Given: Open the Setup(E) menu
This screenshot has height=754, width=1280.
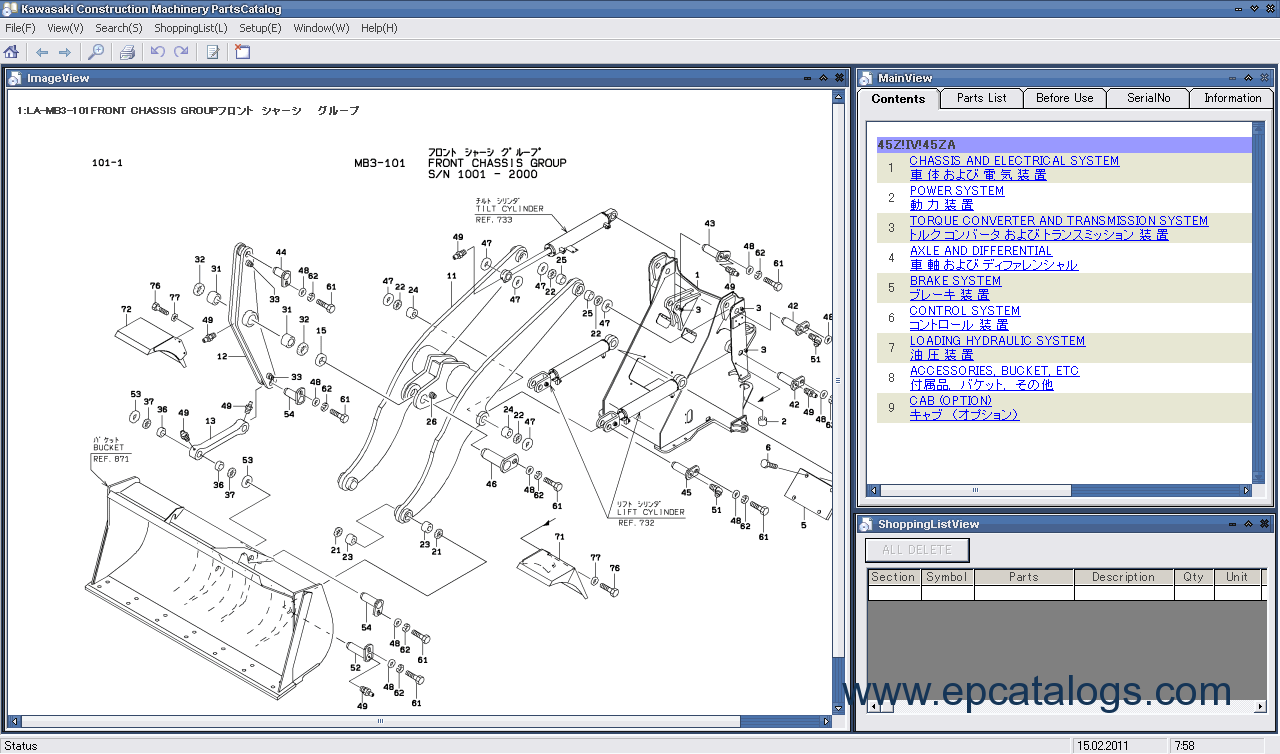Looking at the screenshot, I should [x=259, y=28].
